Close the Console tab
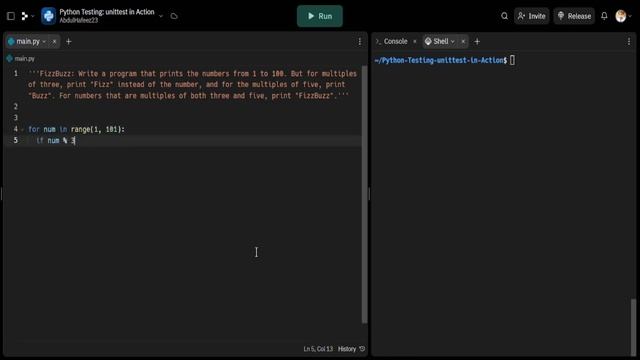The width and height of the screenshot is (640, 360). pyautogui.click(x=415, y=41)
